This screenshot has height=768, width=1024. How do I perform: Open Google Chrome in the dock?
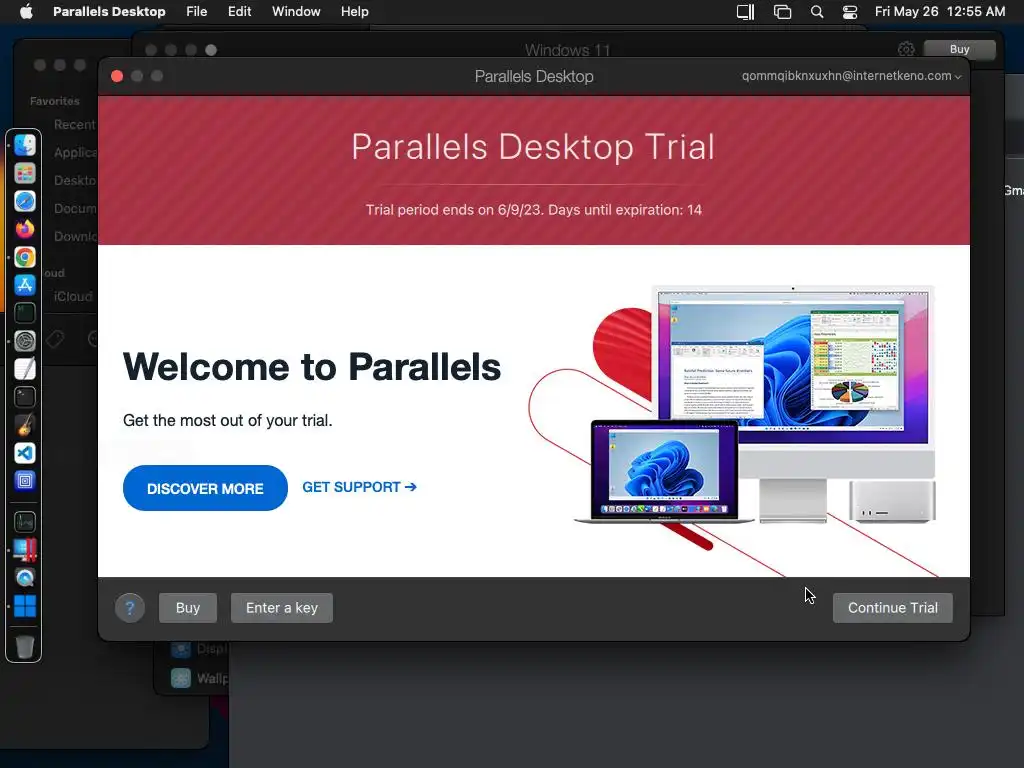click(25, 257)
